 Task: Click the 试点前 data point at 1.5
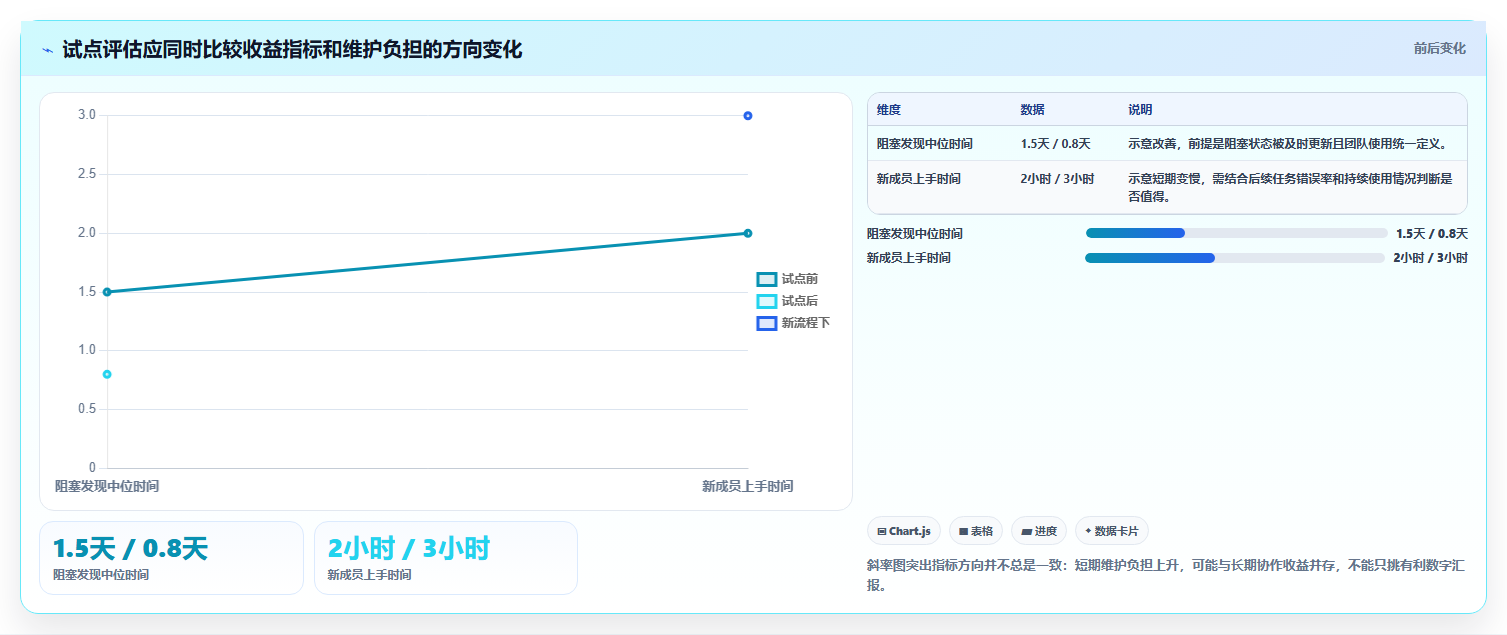pyautogui.click(x=107, y=292)
